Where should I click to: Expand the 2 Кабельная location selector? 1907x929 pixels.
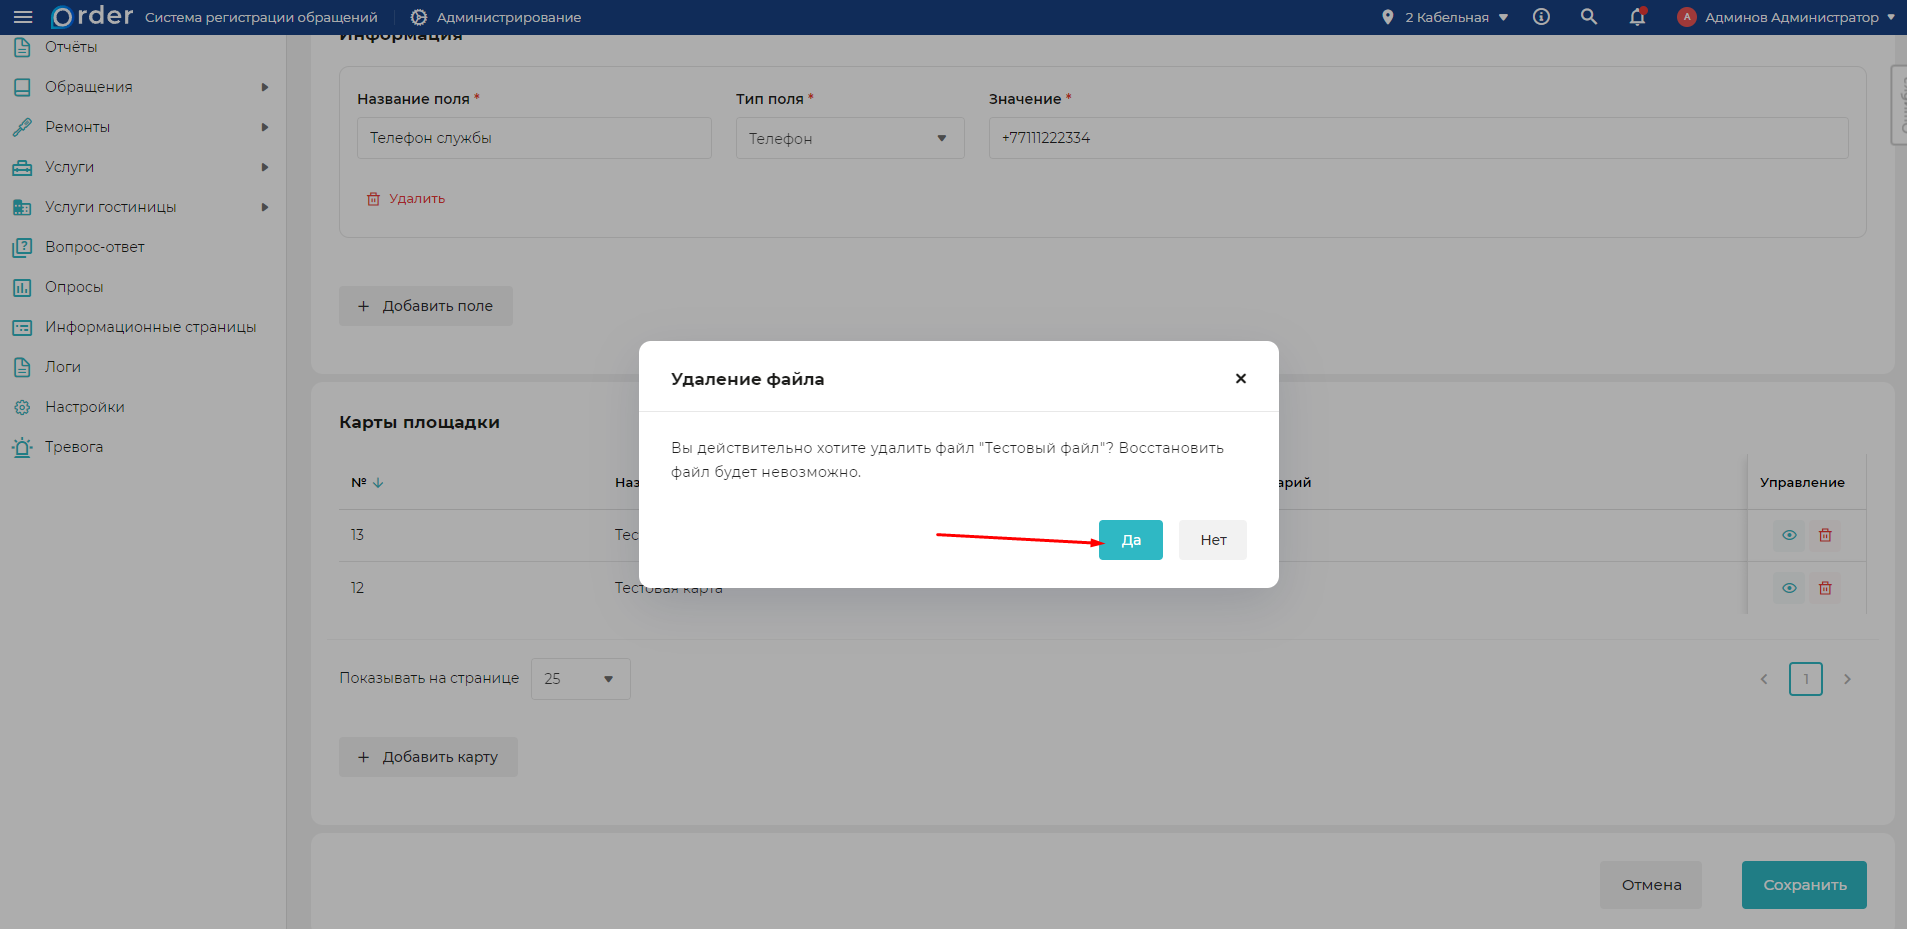1447,17
